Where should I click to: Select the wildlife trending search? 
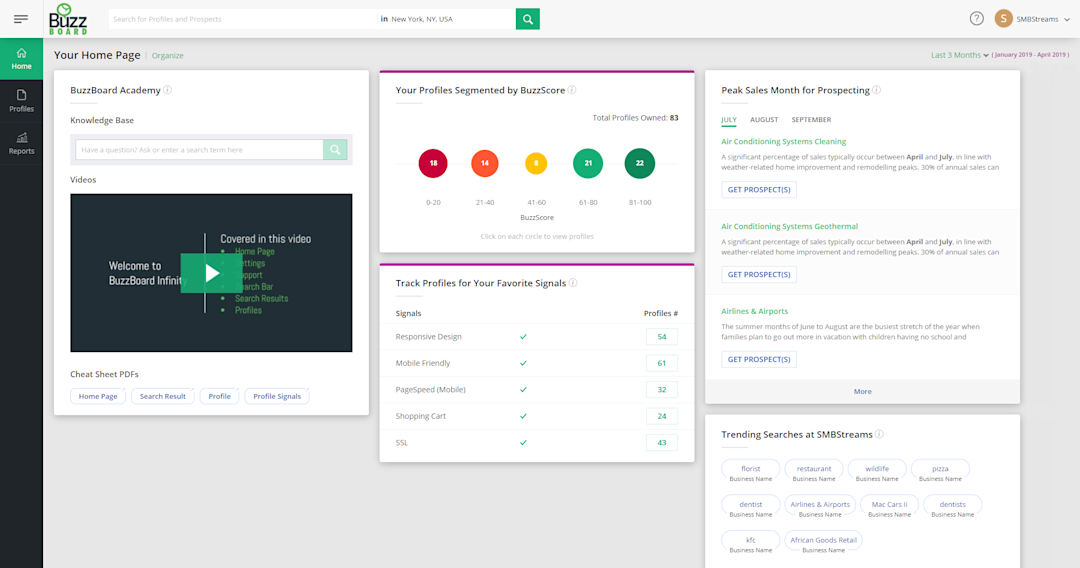tap(877, 469)
